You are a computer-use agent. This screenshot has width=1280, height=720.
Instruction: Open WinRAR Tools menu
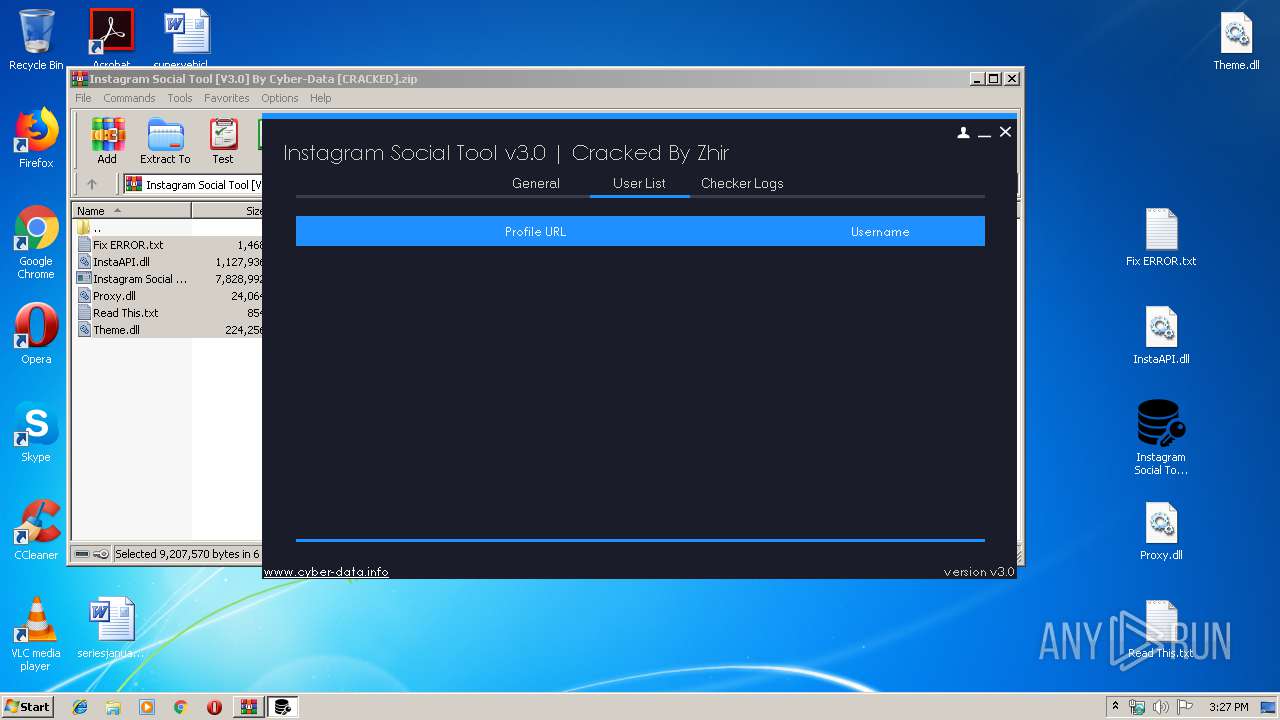click(x=180, y=98)
